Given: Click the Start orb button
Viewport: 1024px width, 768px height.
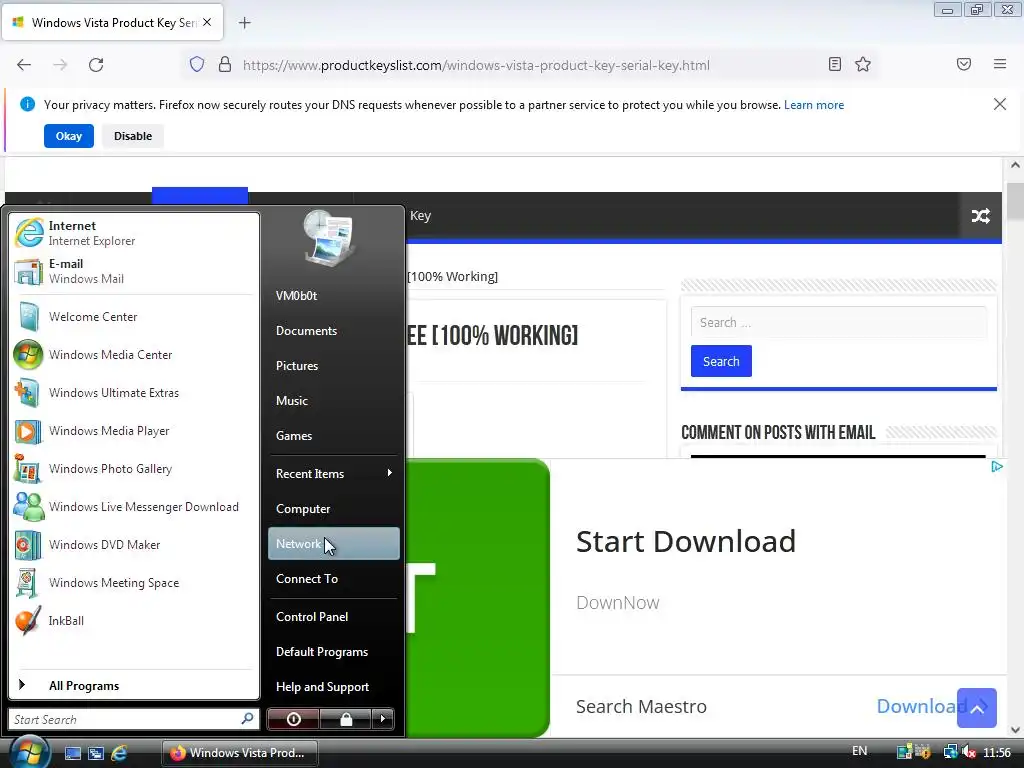Looking at the screenshot, I should pyautogui.click(x=28, y=751).
